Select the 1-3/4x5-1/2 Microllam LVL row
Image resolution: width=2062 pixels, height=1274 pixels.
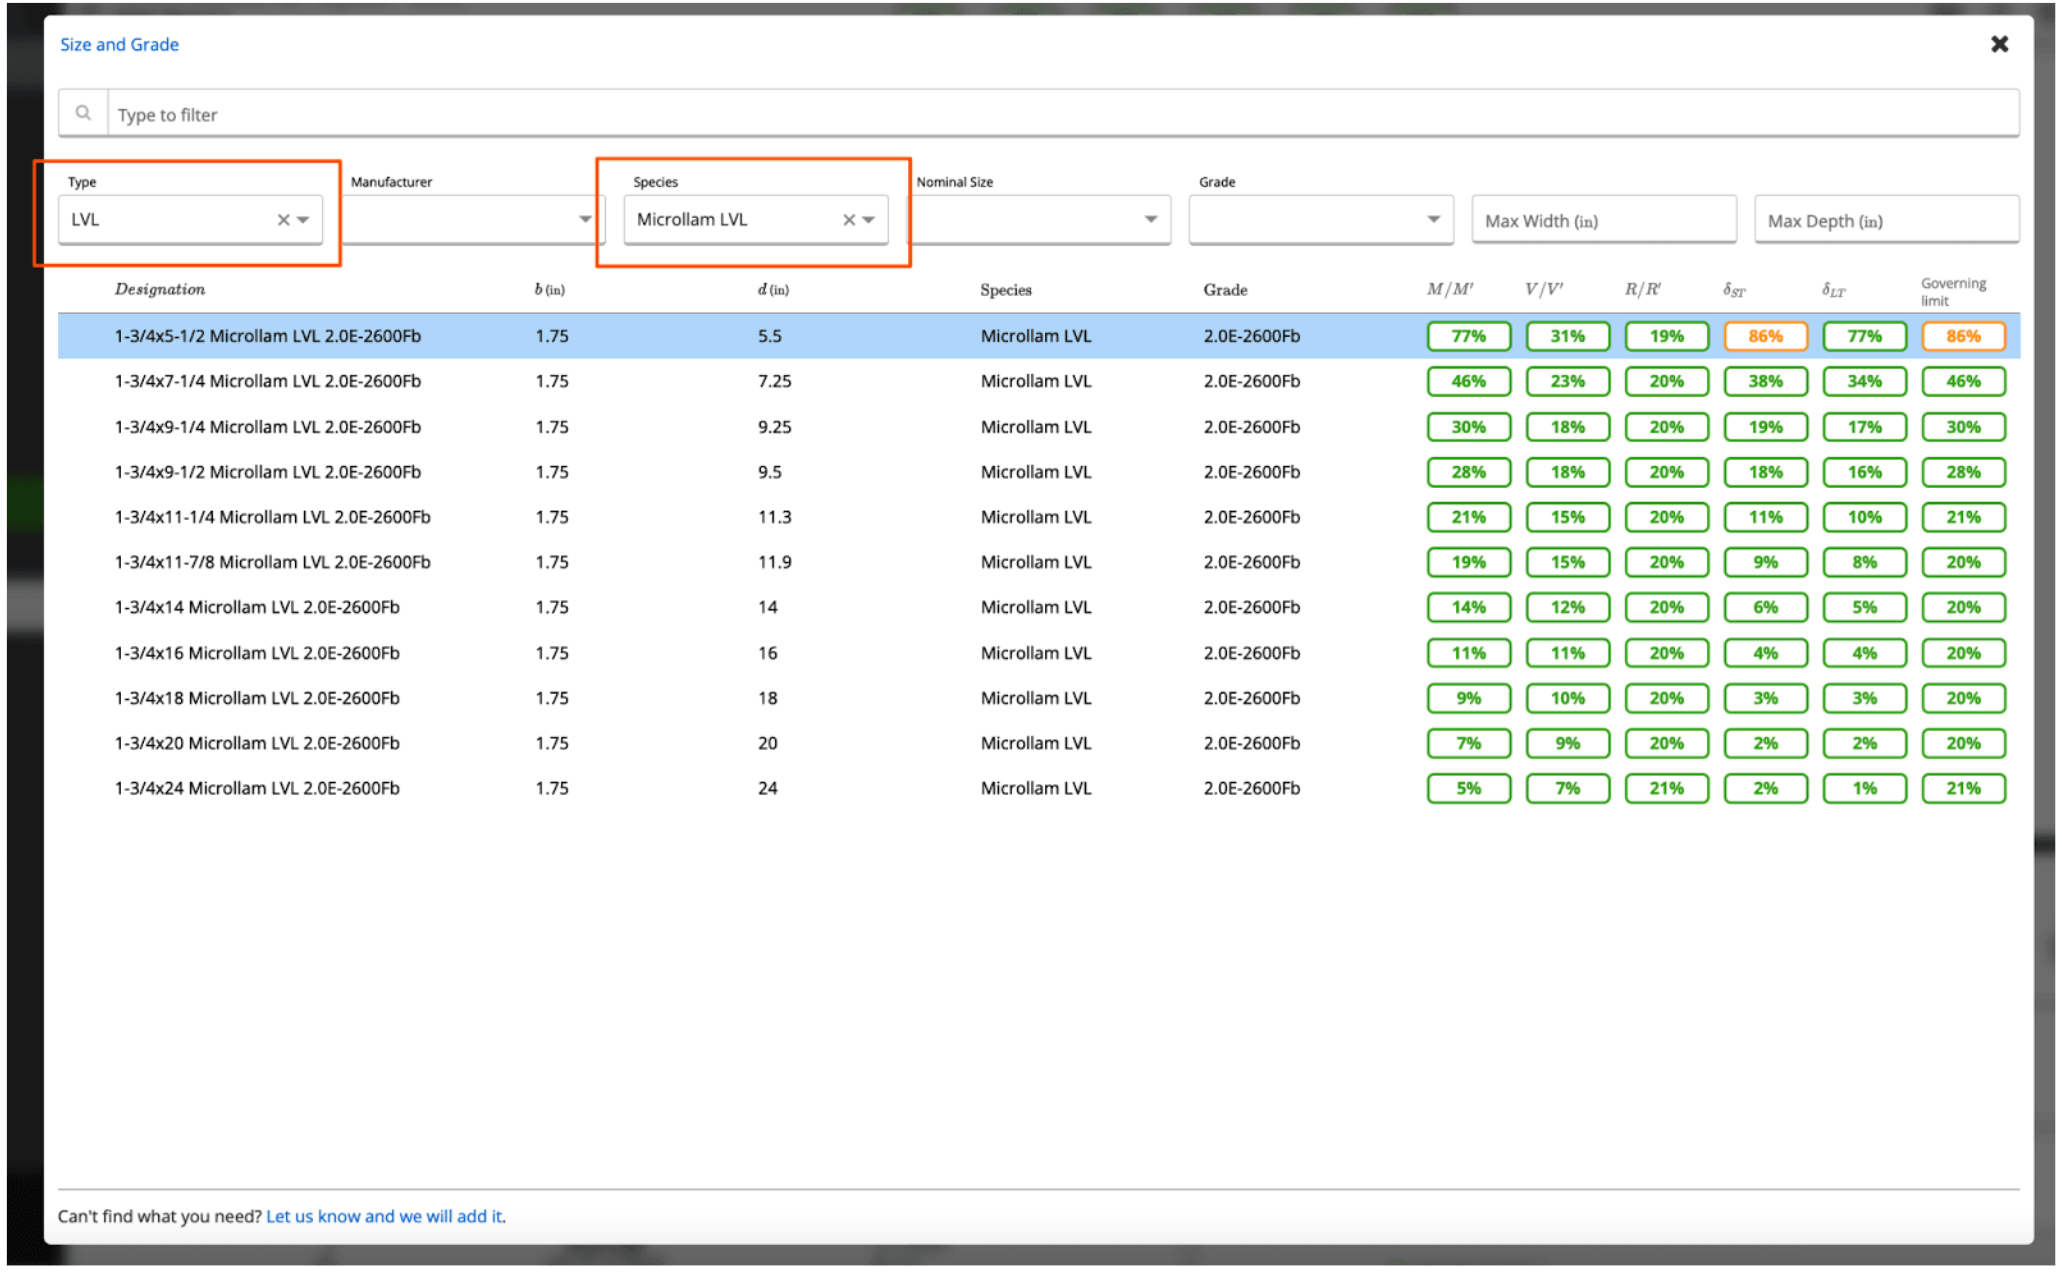[1038, 336]
